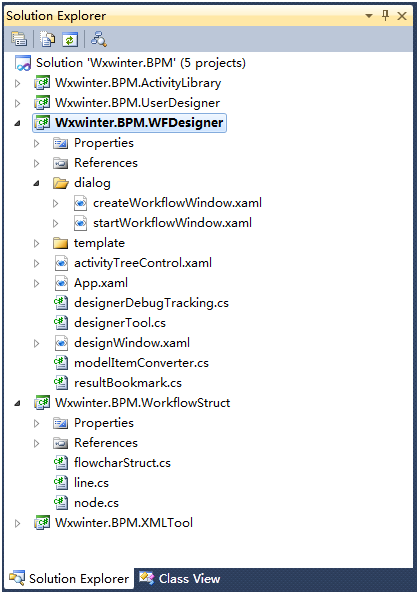Viewport: 419px width, 594px height.
Task: Expand the designWindow.xaml node
Action: (x=36, y=343)
